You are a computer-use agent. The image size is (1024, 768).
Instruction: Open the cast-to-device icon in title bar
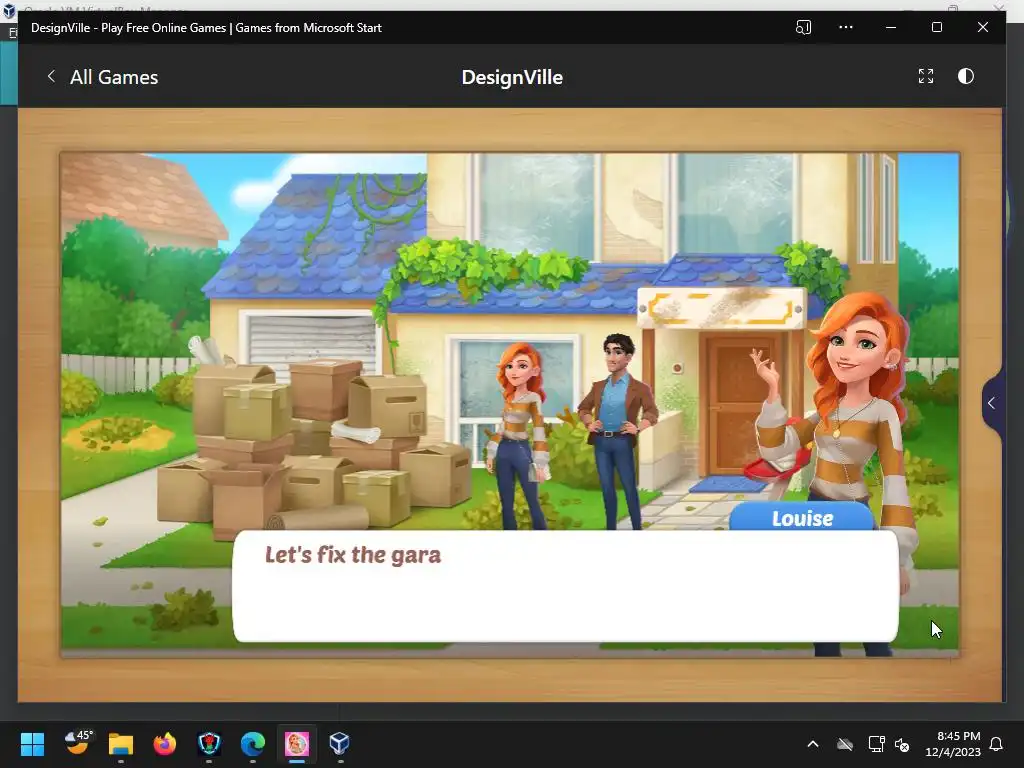click(803, 27)
